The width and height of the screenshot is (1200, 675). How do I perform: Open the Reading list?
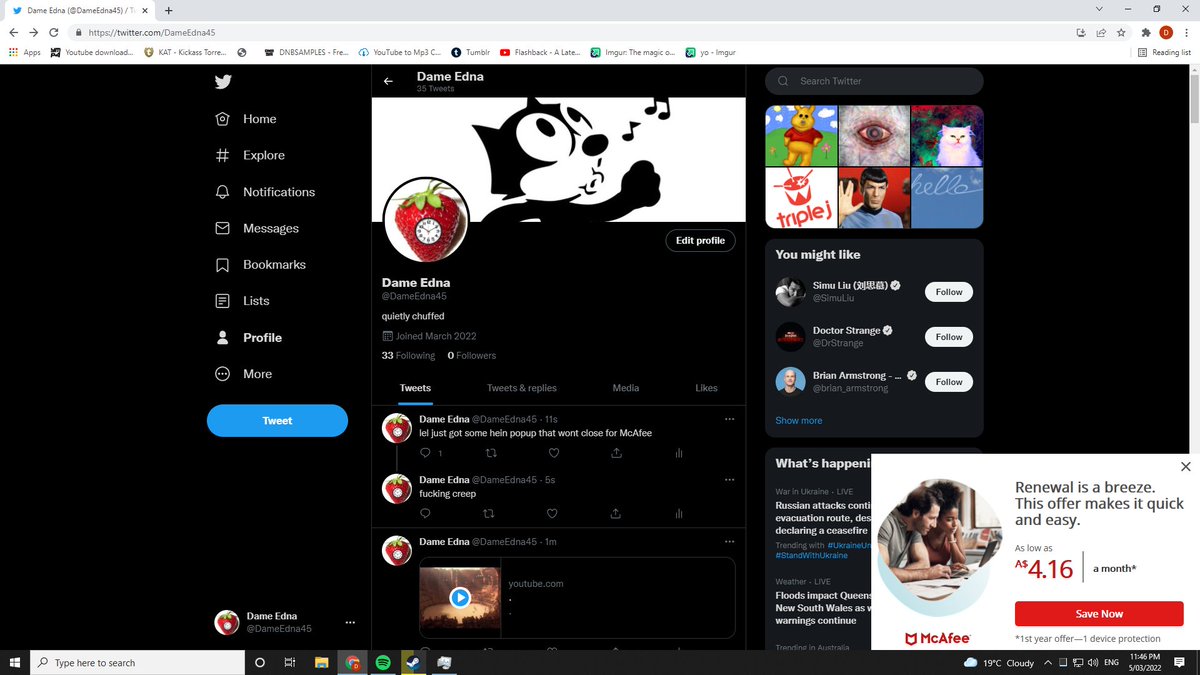tap(1165, 52)
